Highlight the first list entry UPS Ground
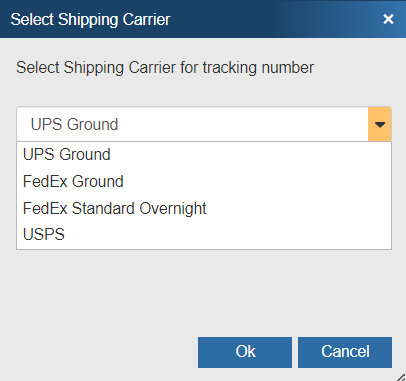This screenshot has height=381, width=406. point(204,155)
